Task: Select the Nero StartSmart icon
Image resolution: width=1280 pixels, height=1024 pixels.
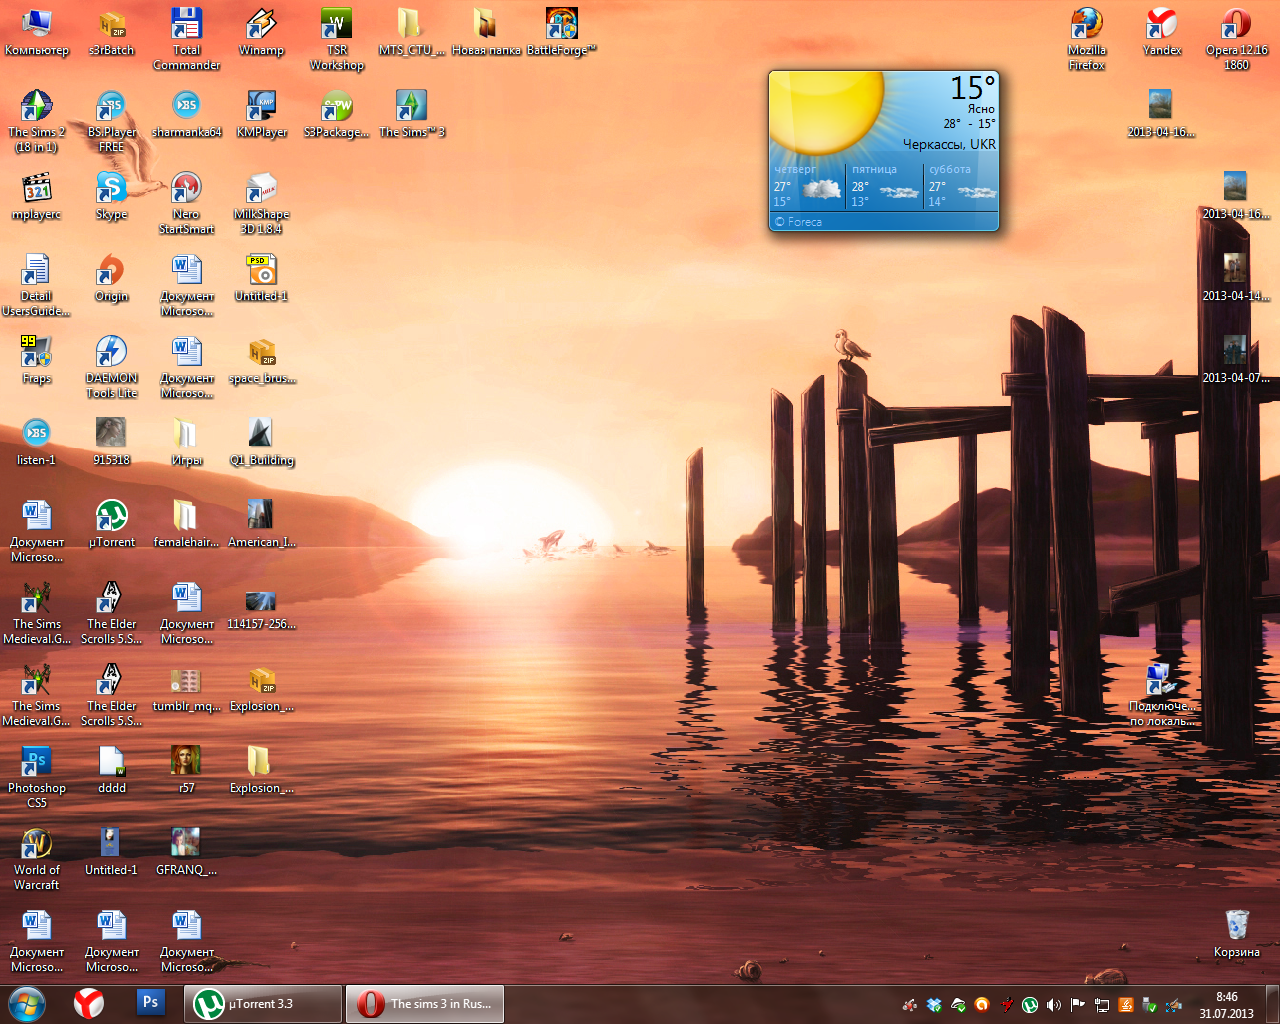Action: pos(186,188)
